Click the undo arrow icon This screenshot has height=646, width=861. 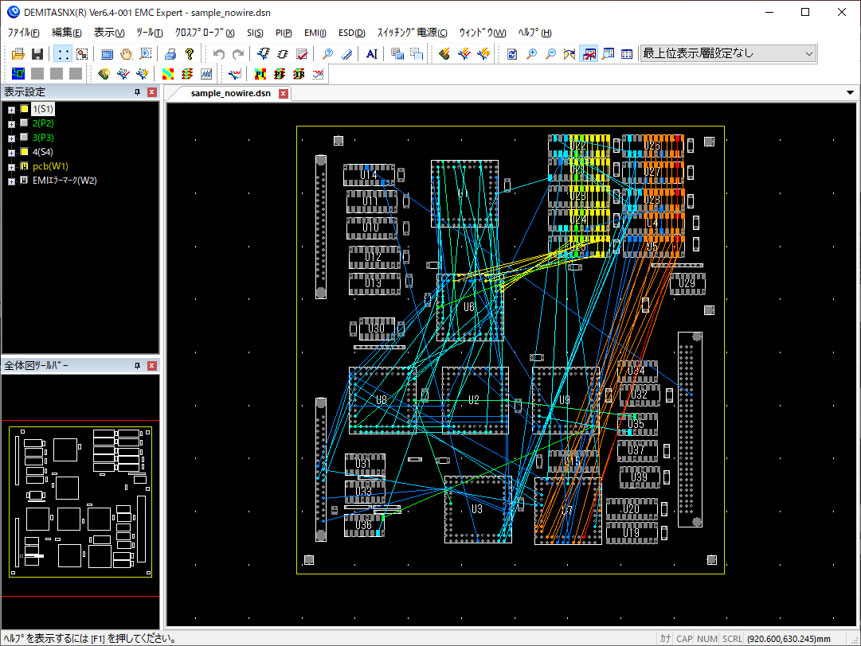(x=218, y=54)
